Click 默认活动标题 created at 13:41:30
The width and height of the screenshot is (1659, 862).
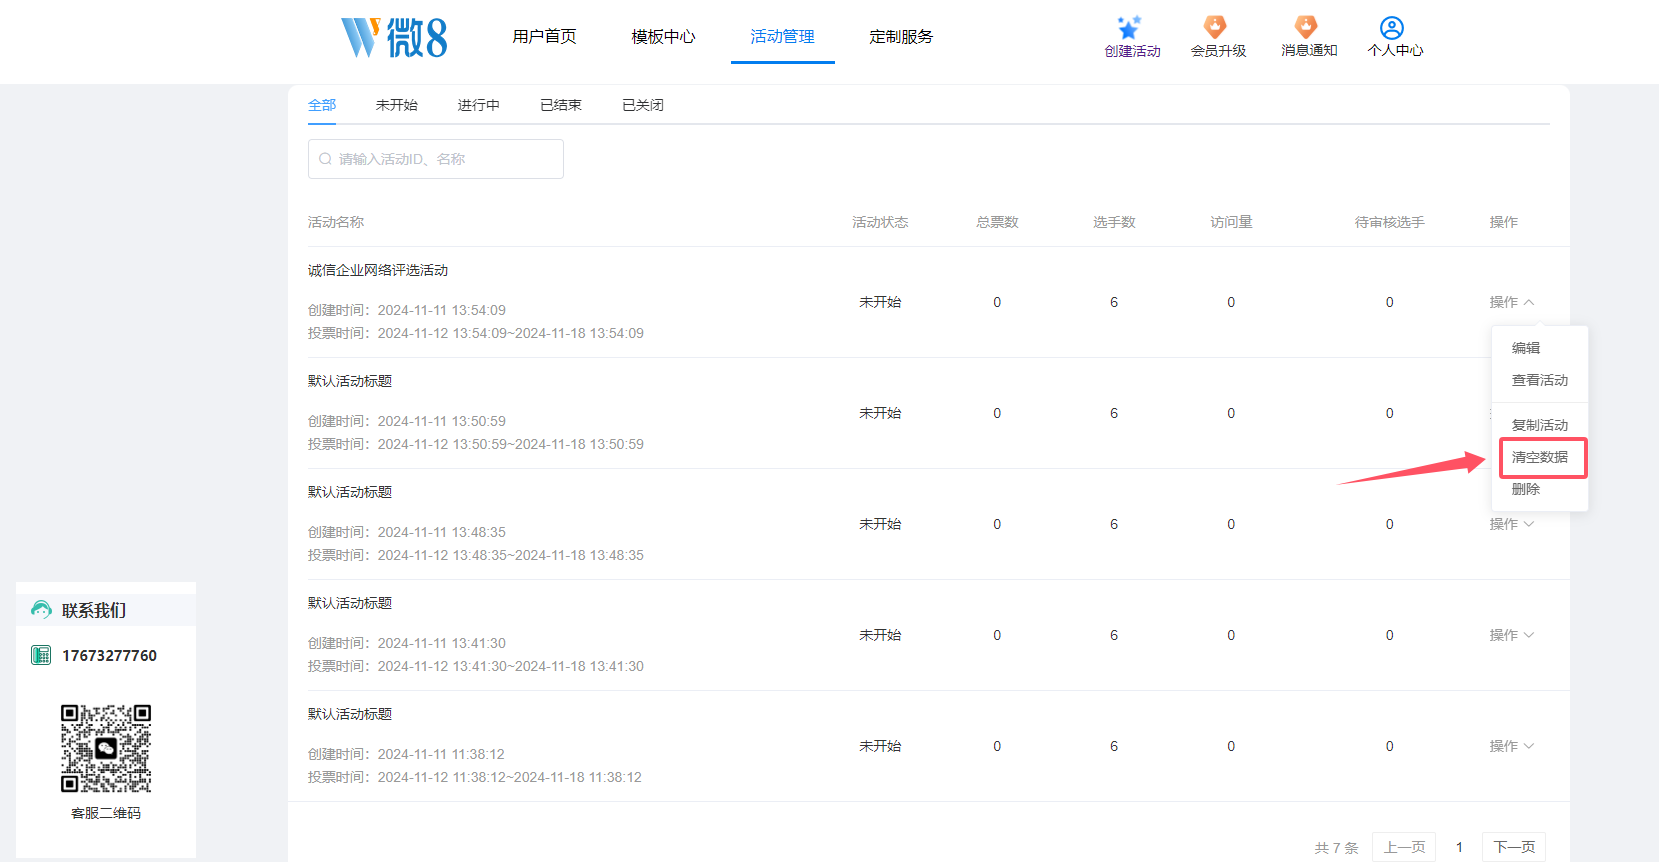pos(350,603)
